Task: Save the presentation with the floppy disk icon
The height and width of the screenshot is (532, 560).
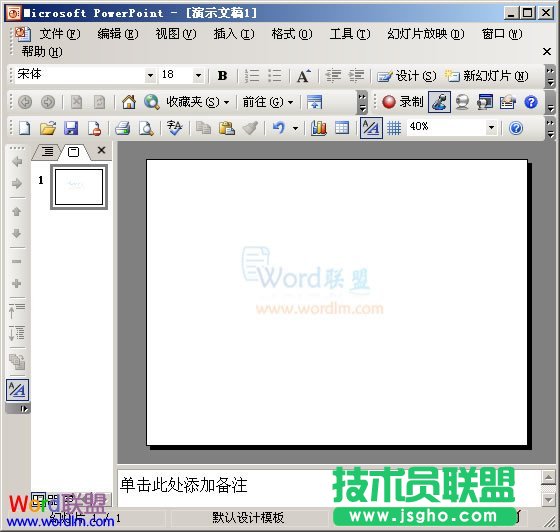Action: point(71,128)
